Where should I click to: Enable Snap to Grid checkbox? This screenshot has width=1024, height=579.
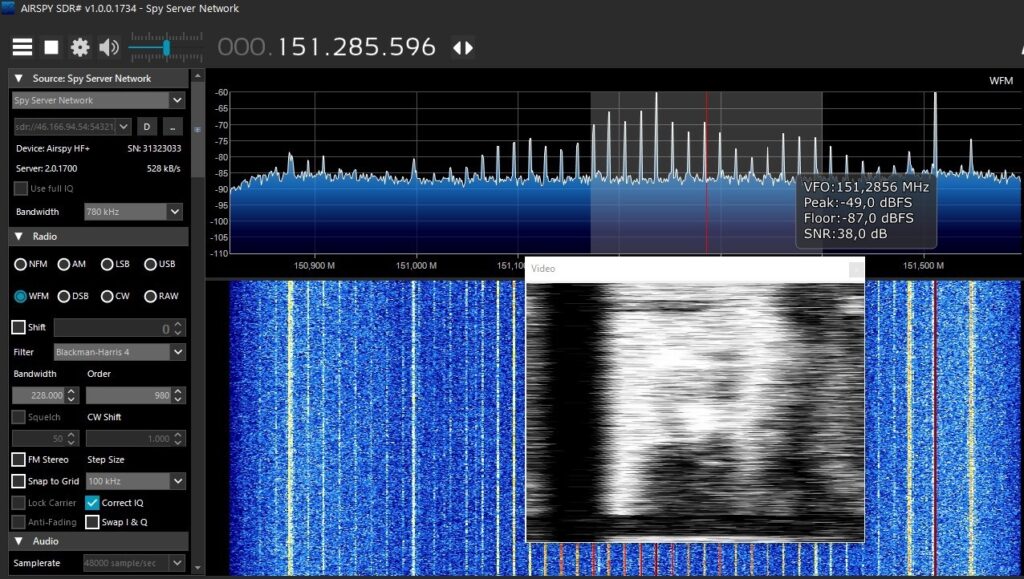19,481
